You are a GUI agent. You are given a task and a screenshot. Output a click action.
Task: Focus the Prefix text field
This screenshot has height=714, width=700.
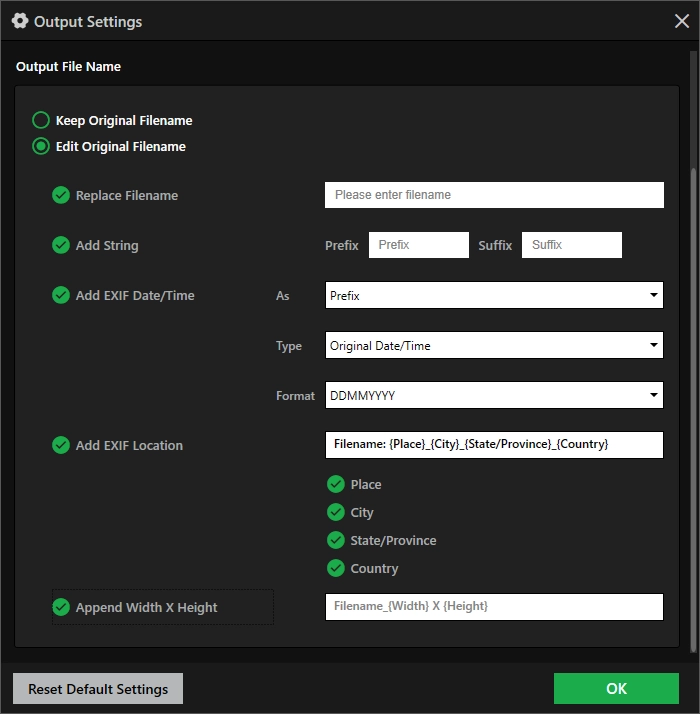(418, 245)
